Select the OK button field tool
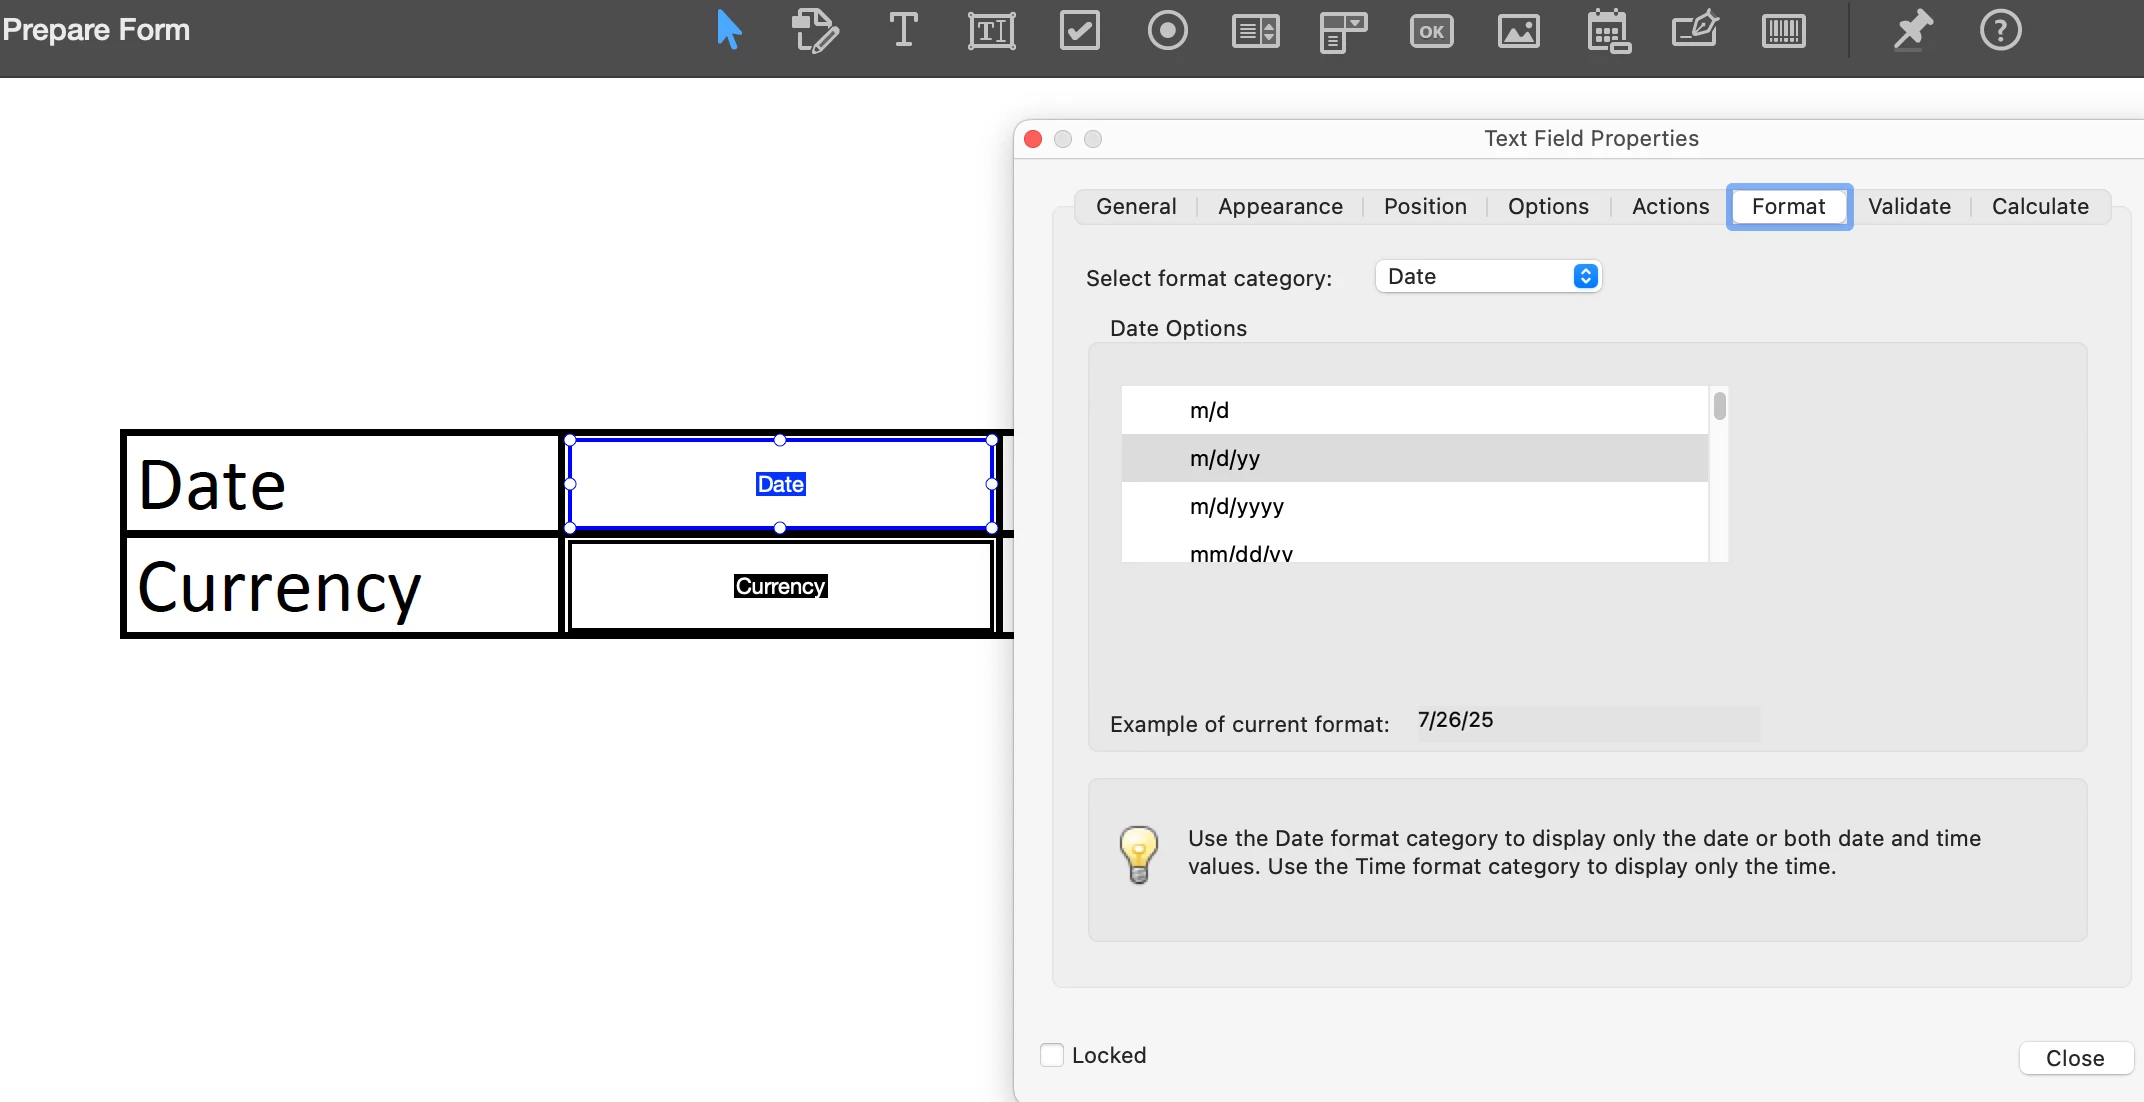This screenshot has height=1102, width=2144. click(x=1431, y=30)
